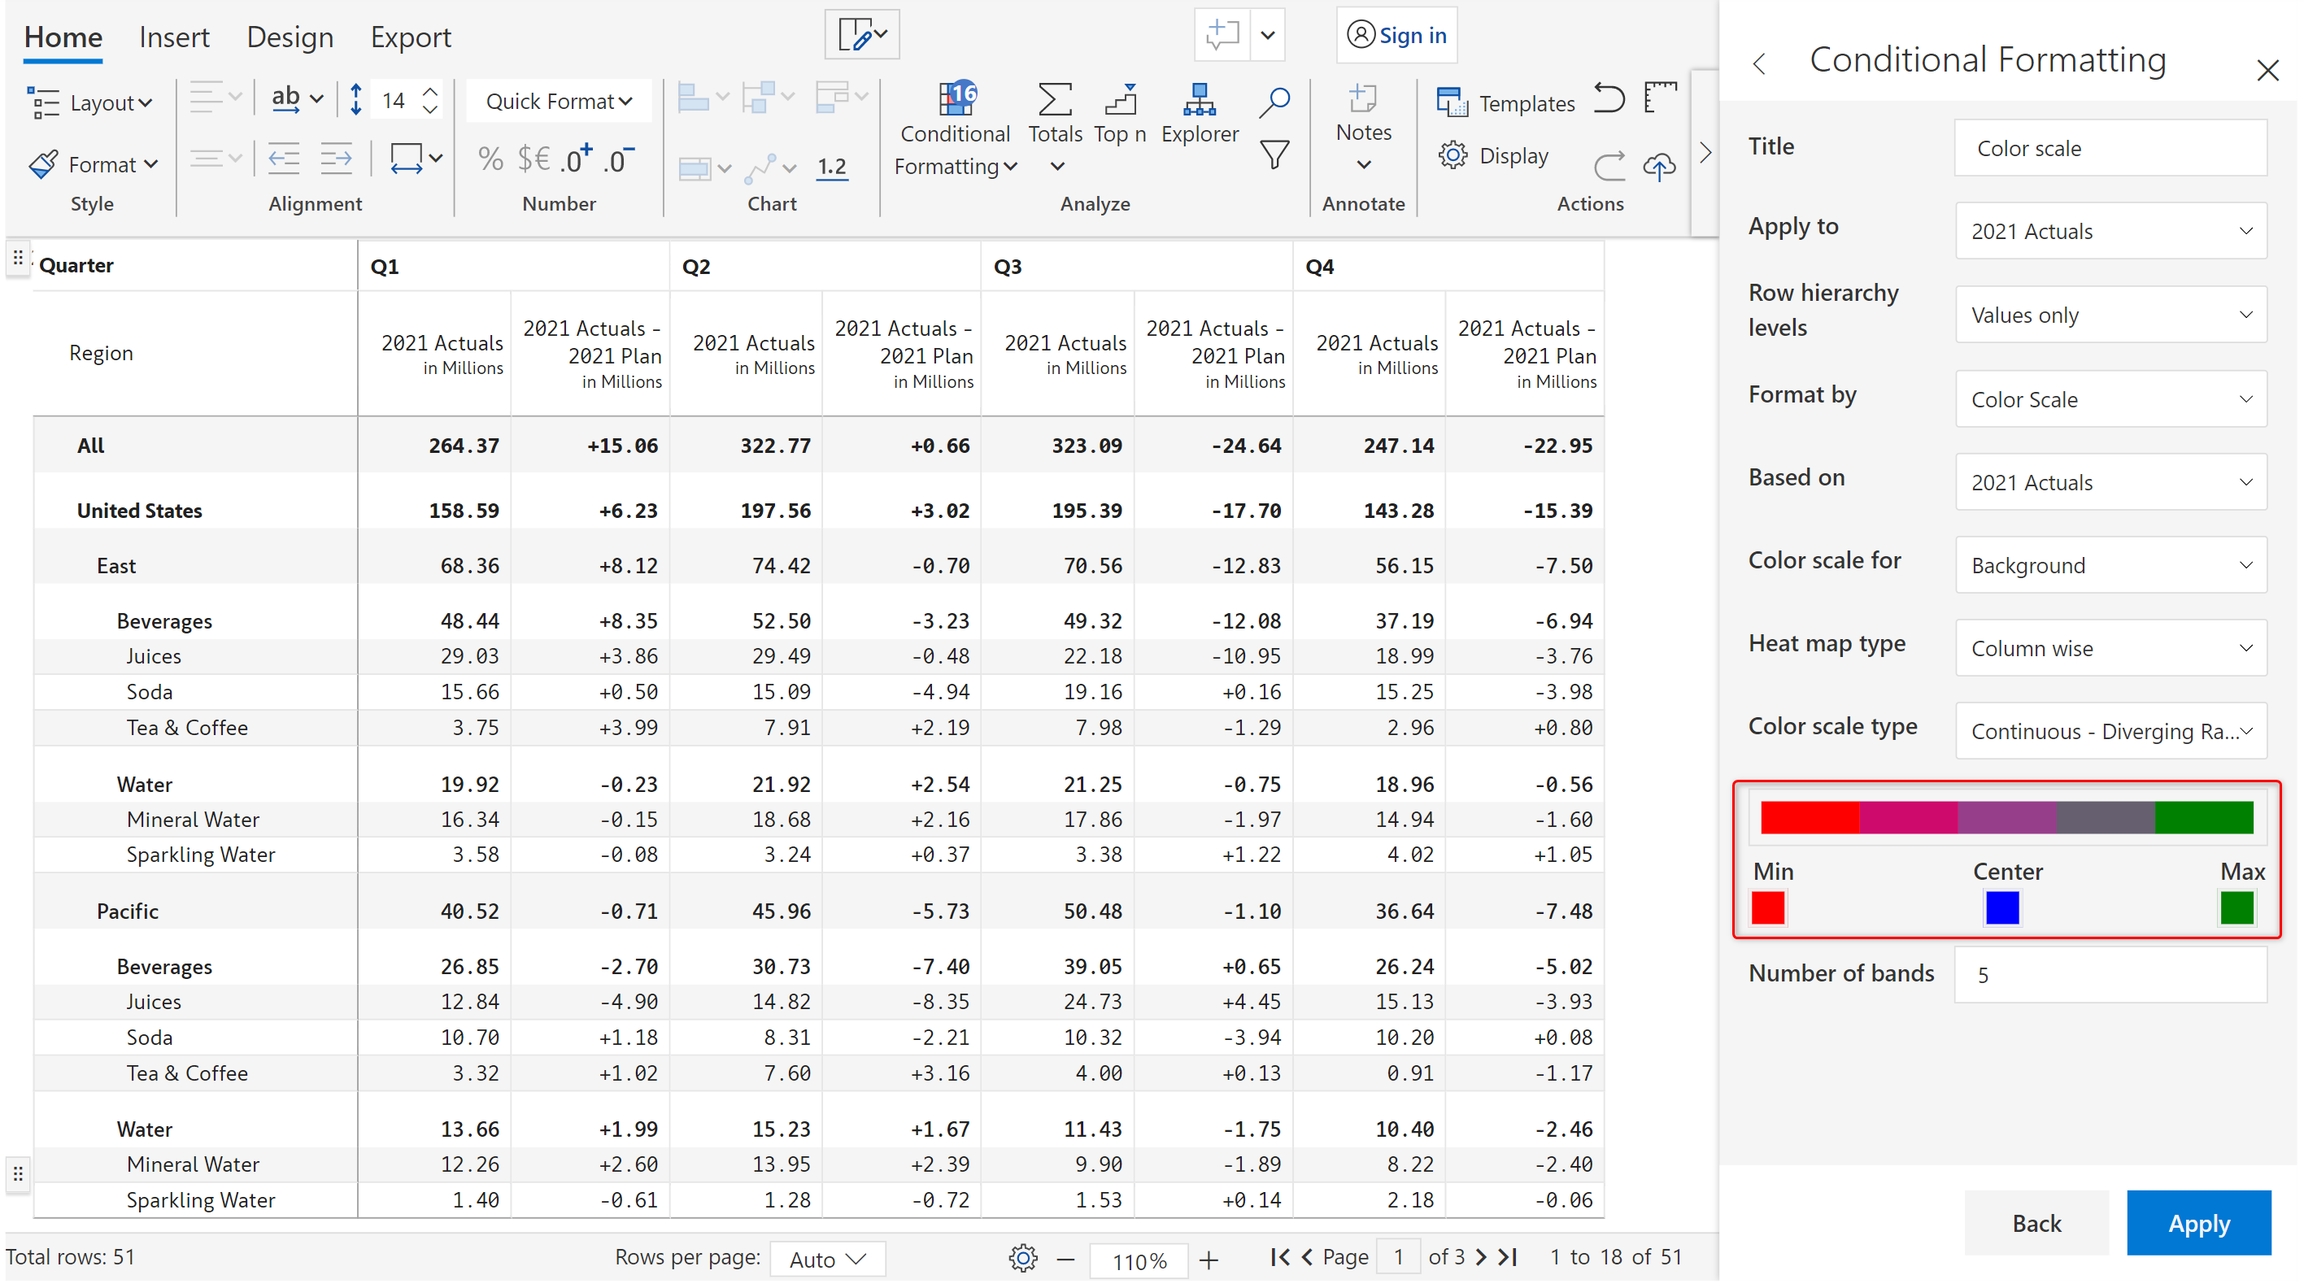
Task: Open table settings gear in footer
Action: (1022, 1258)
